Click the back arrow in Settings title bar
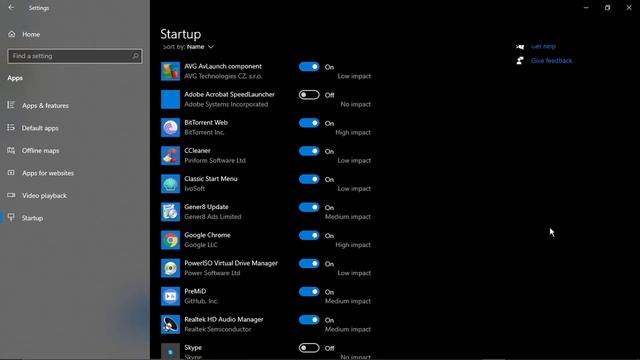Screen dimensions: 640x360 pos(11,8)
